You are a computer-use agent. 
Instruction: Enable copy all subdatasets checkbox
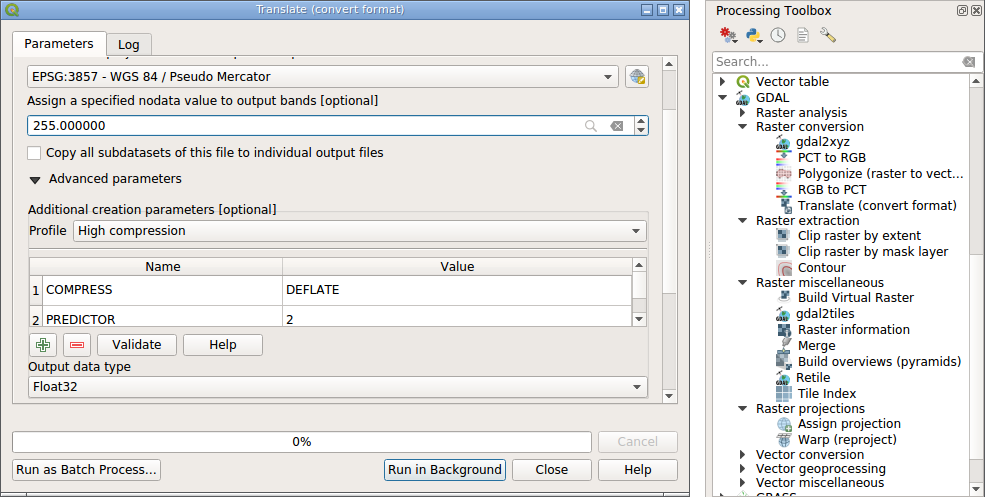pyautogui.click(x=35, y=153)
